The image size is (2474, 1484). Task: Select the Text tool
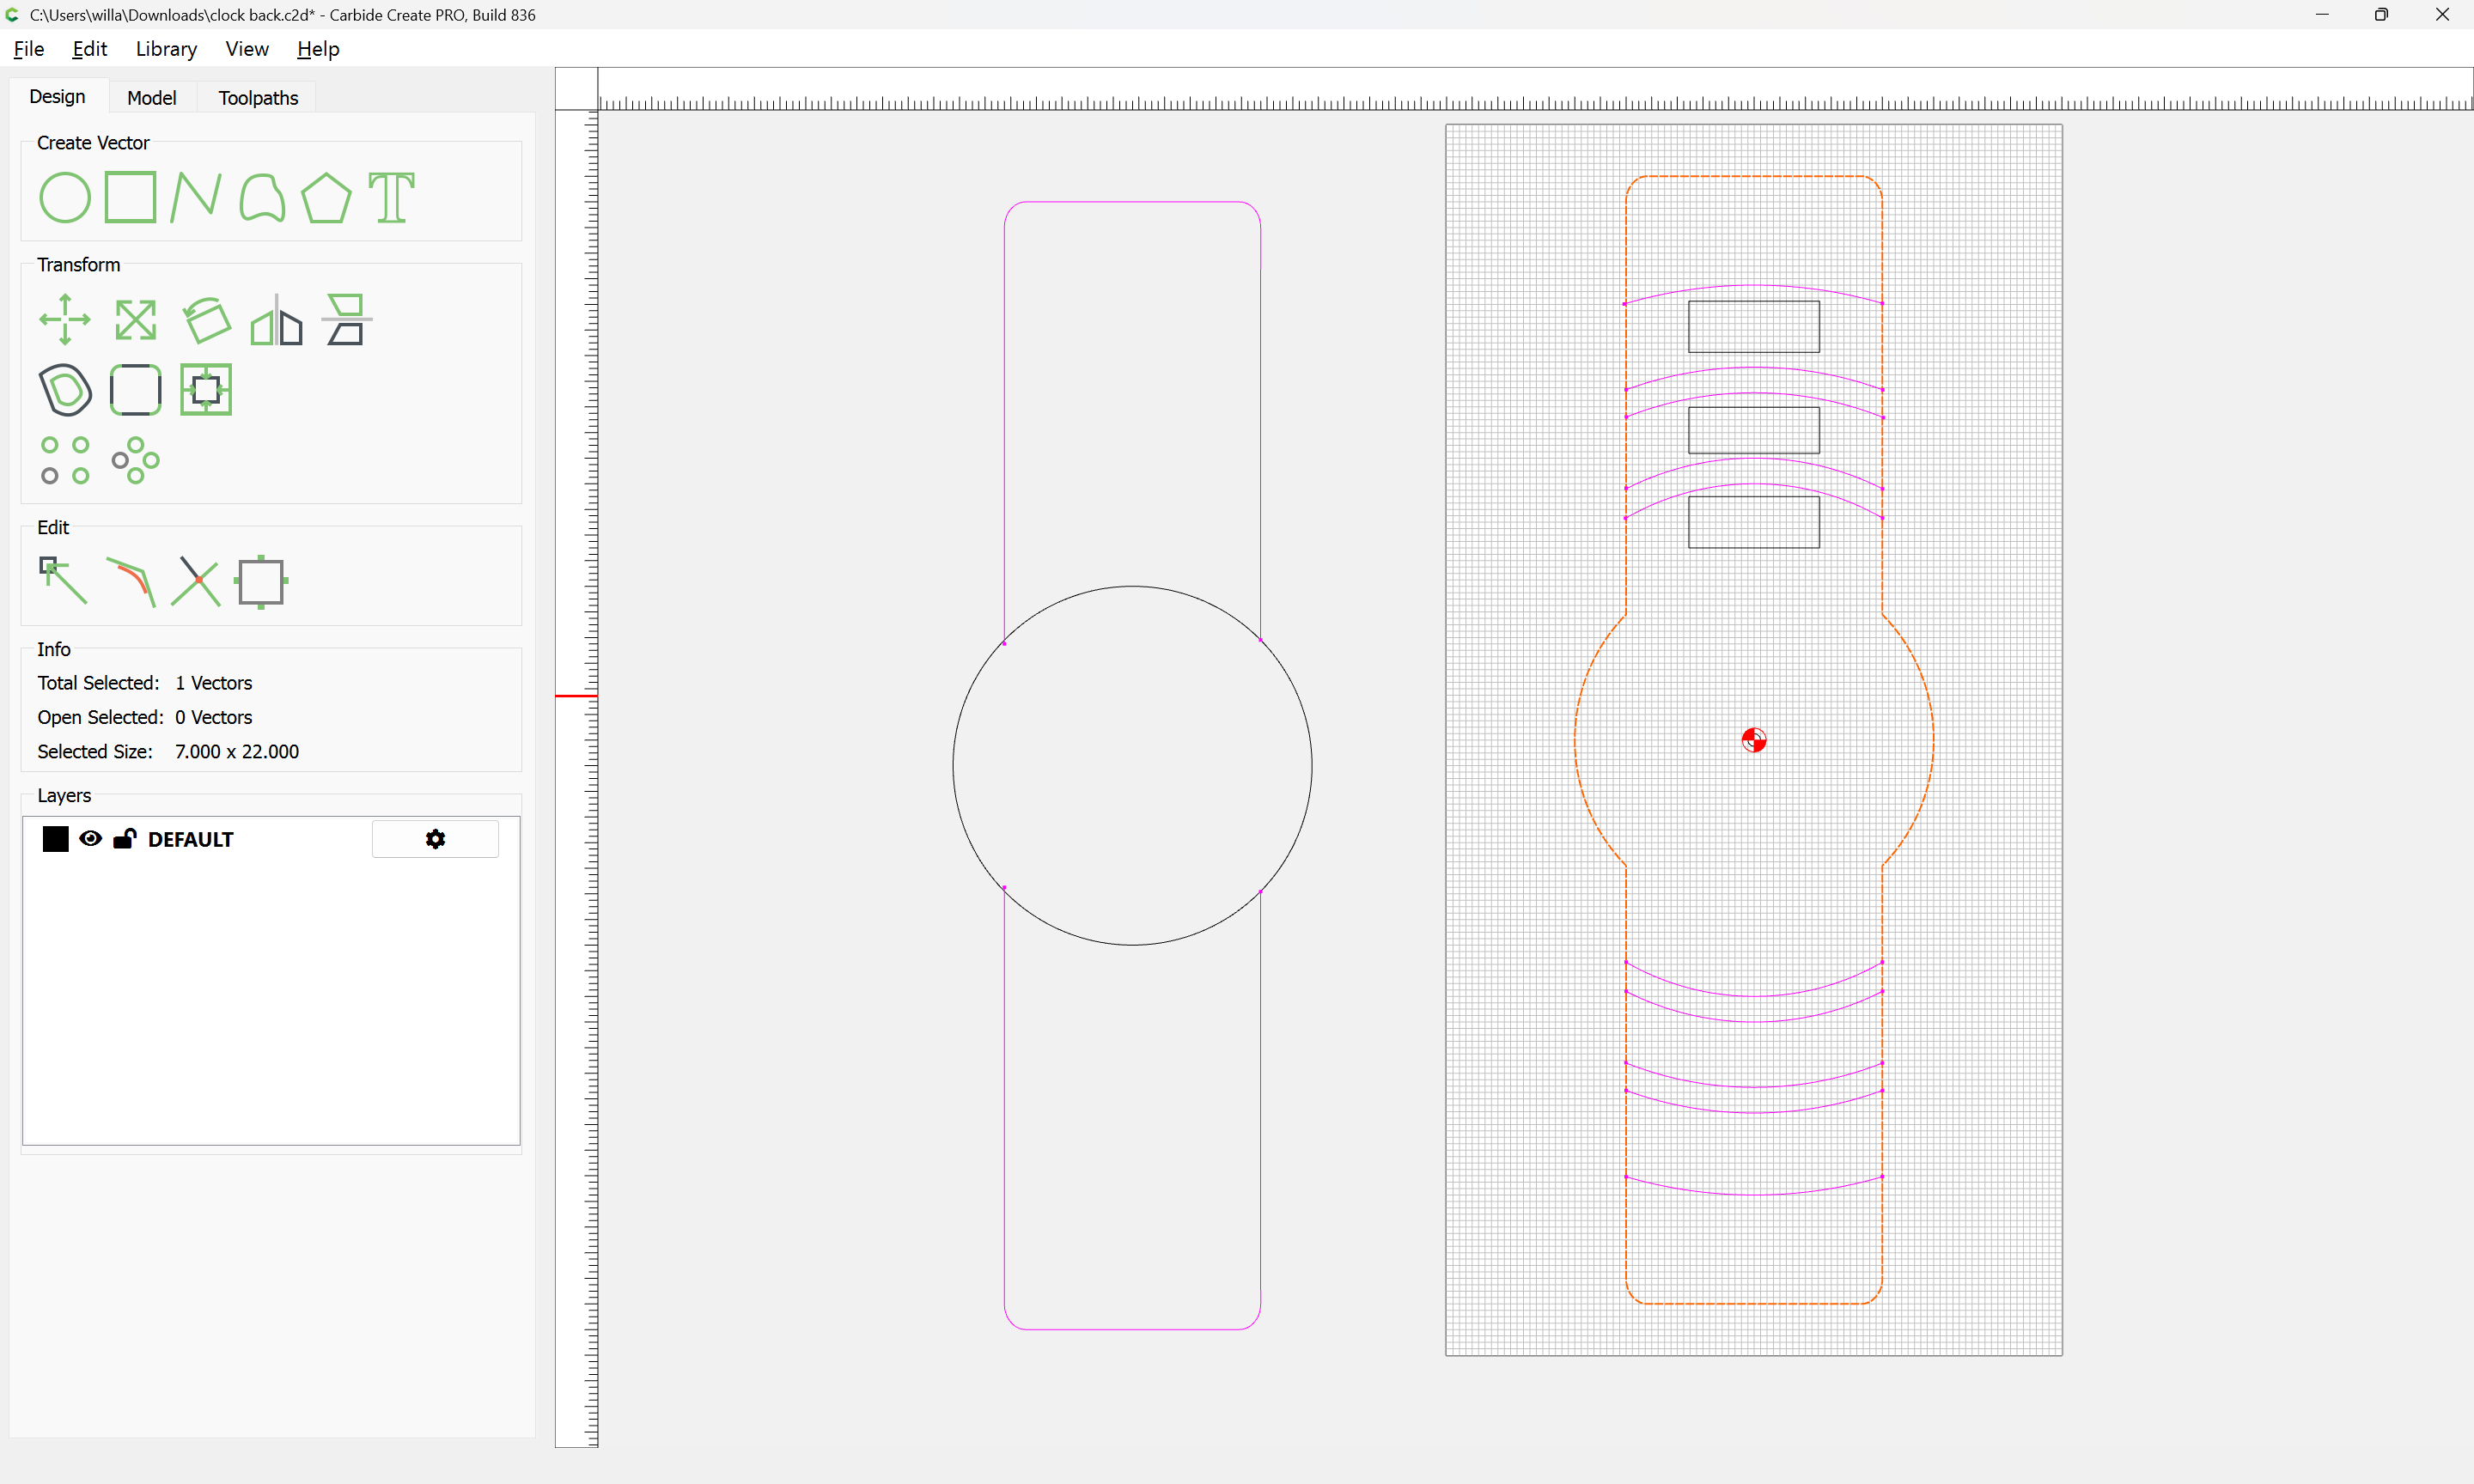(x=391, y=197)
